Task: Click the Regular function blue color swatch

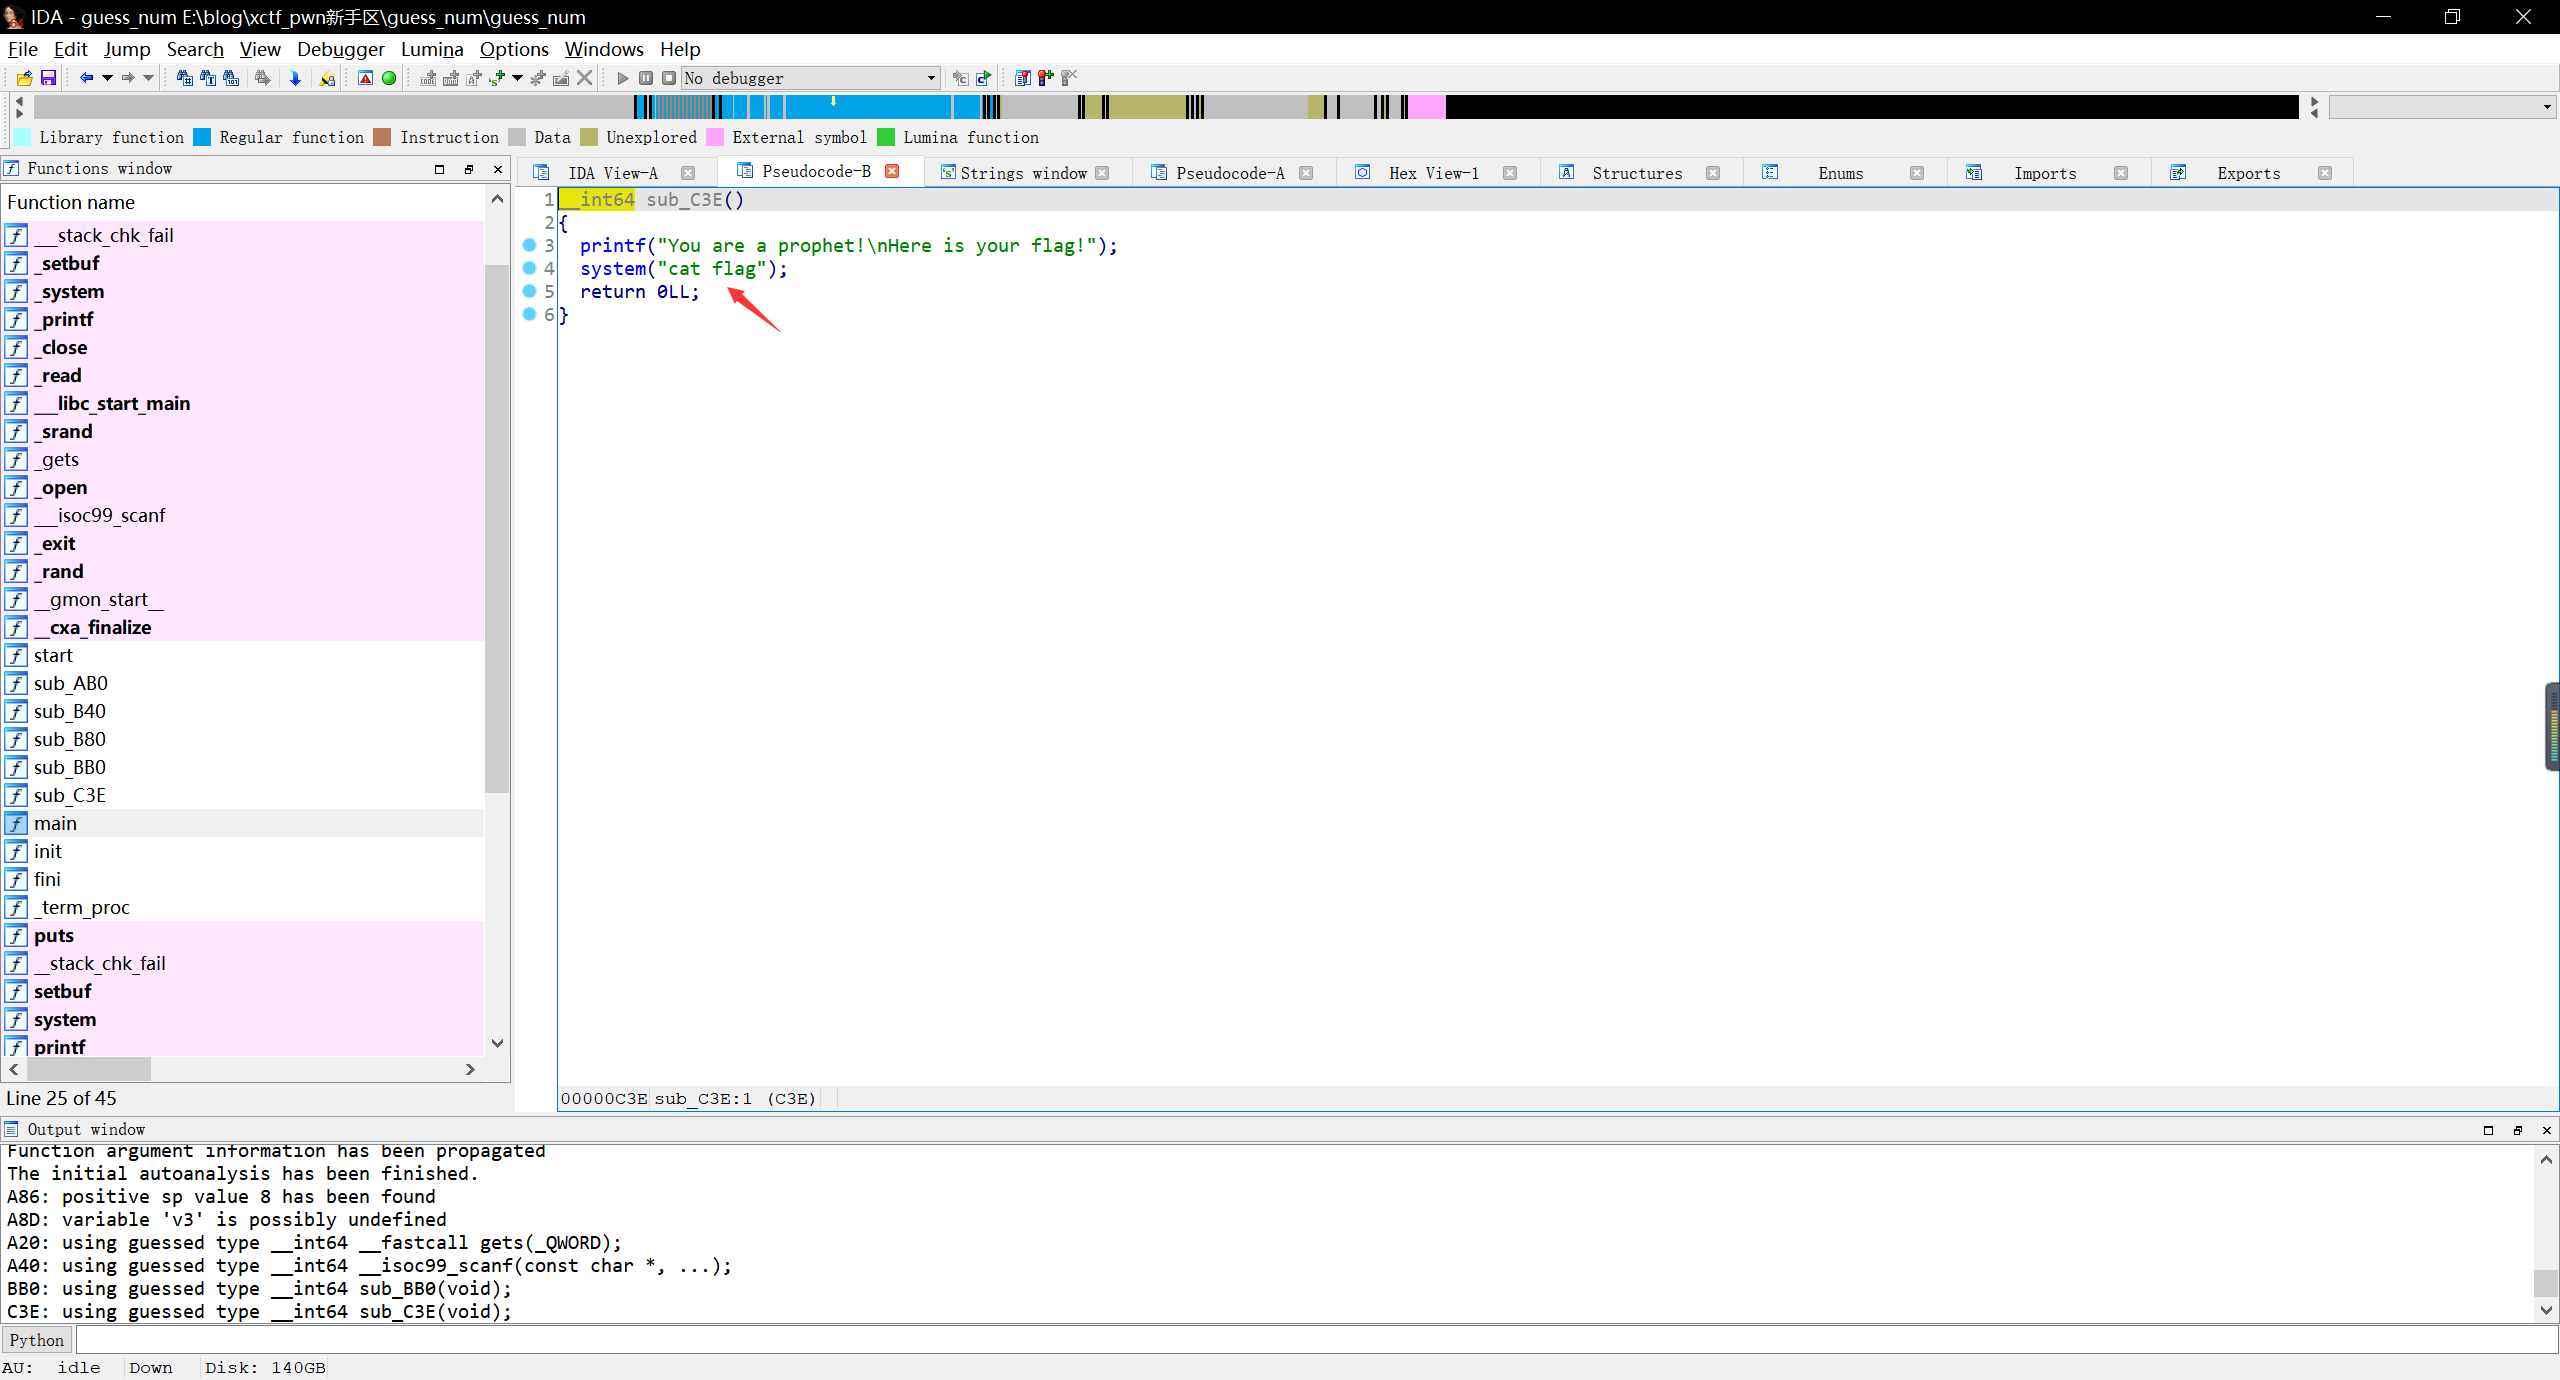Action: 202,137
